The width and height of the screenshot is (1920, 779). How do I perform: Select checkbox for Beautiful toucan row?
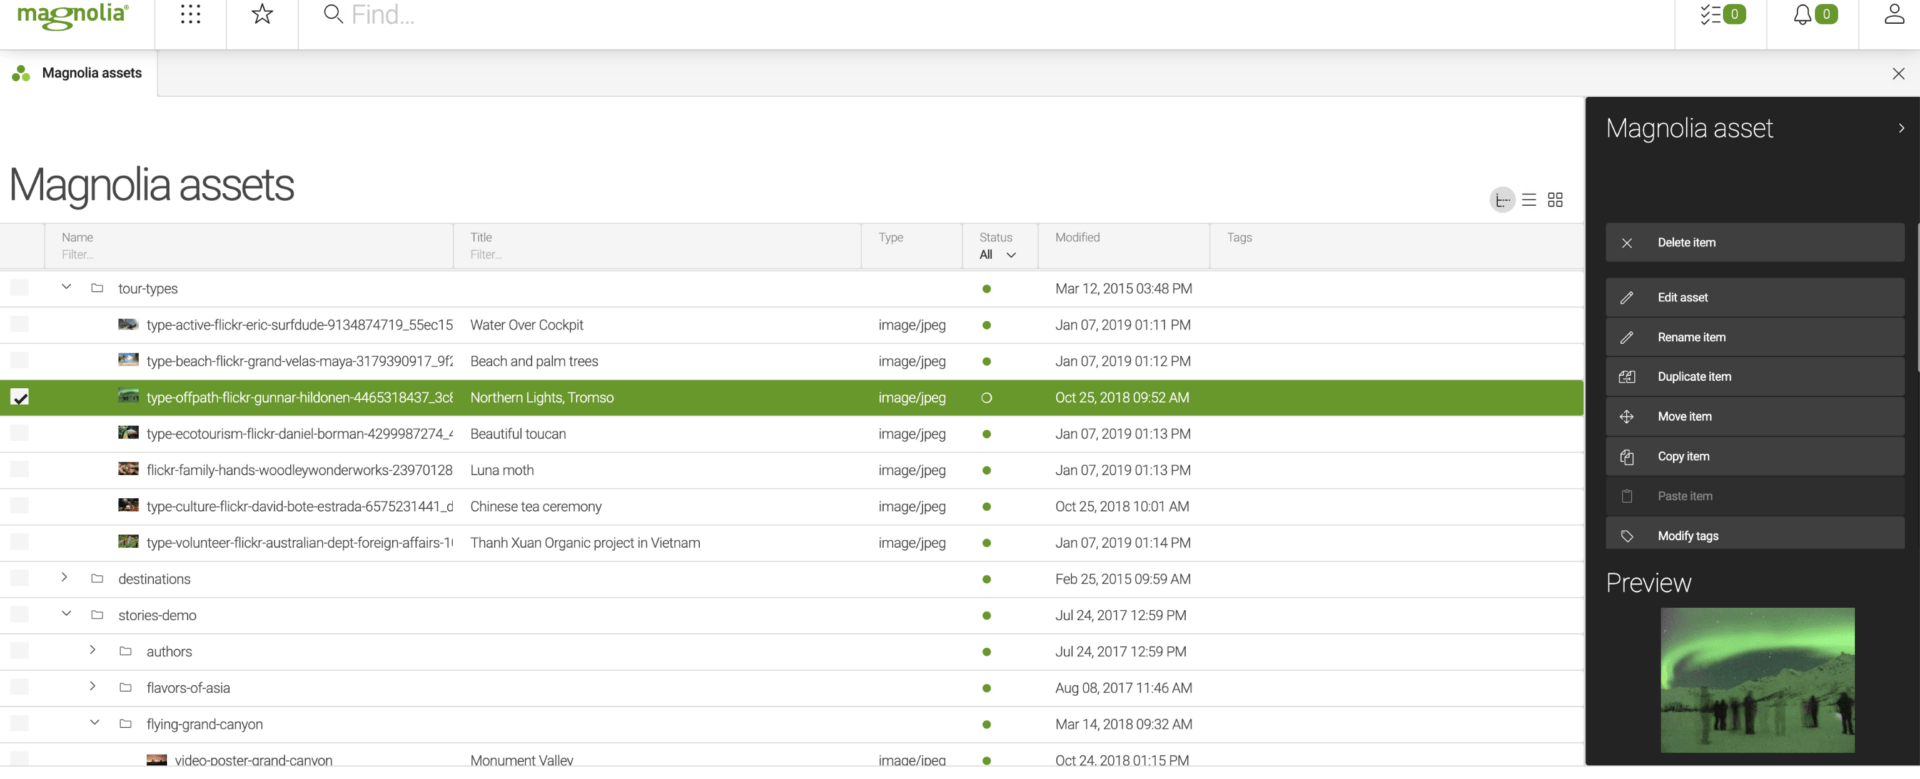click(x=20, y=434)
